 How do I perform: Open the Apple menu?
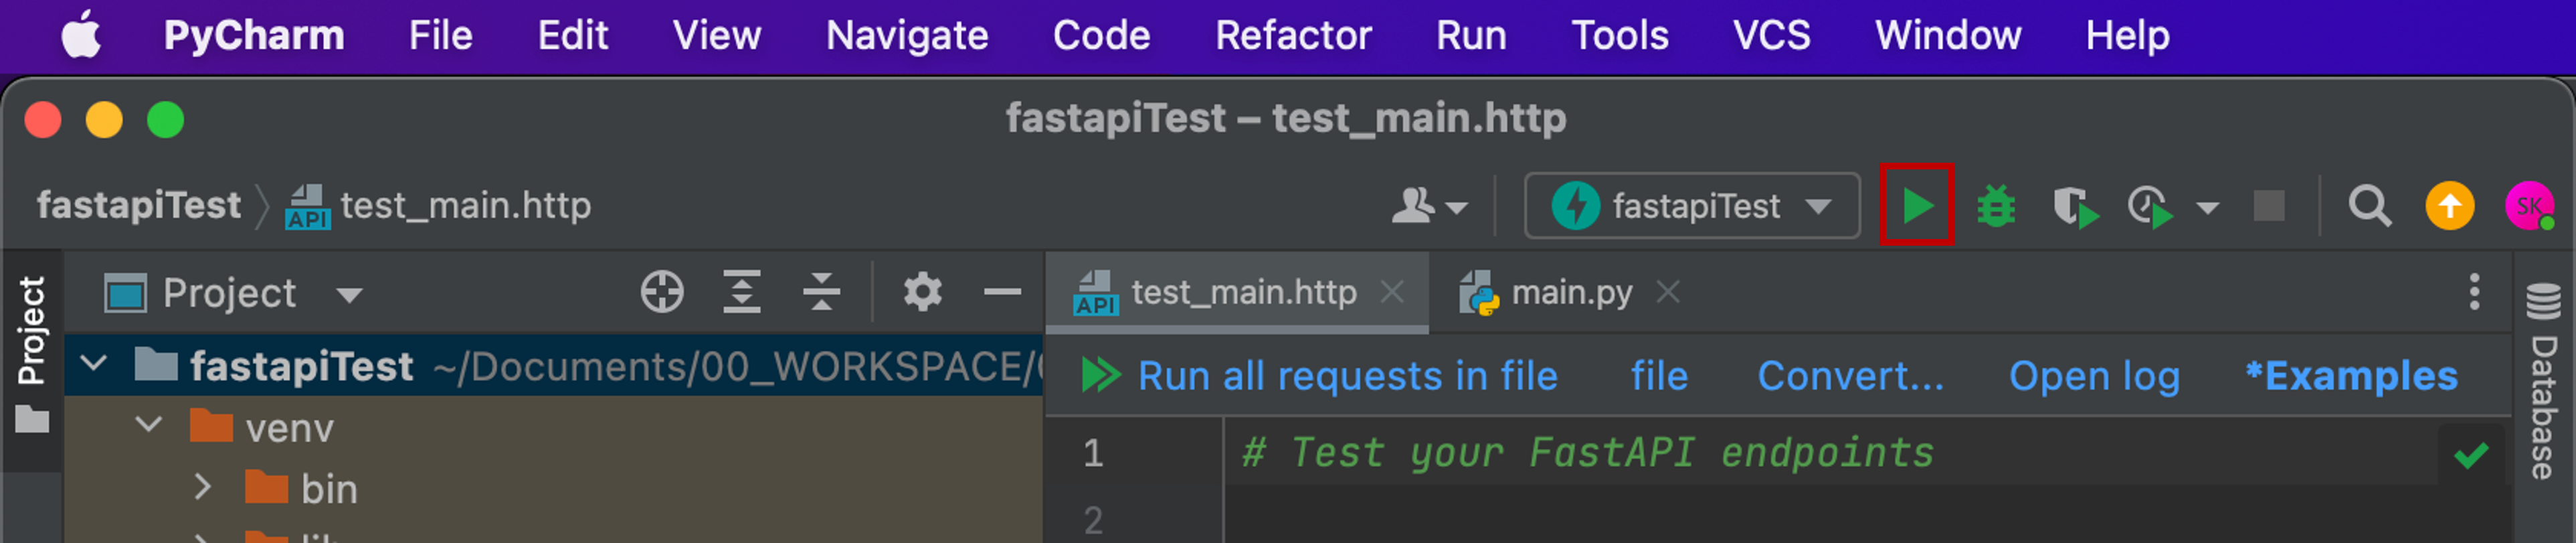(80, 35)
